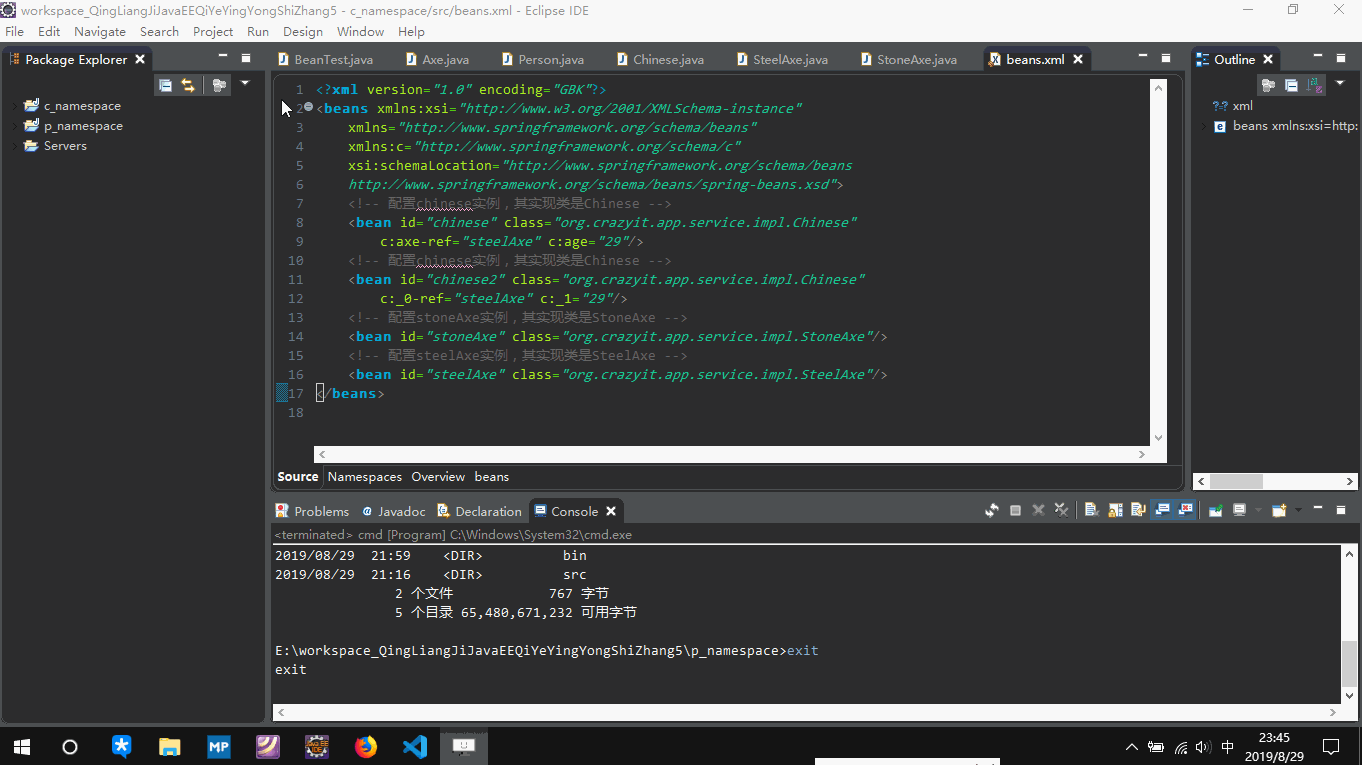Open the Problems view tab
This screenshot has height=765, width=1362.
[x=312, y=511]
